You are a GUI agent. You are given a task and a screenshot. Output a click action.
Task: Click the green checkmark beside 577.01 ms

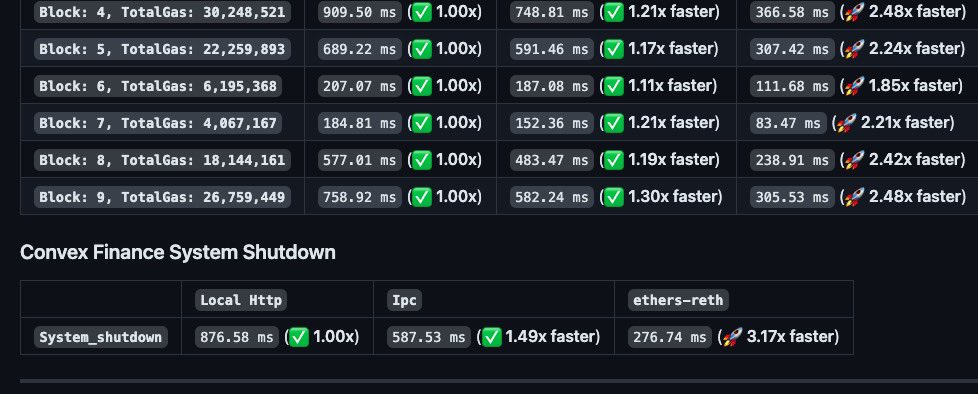(422, 160)
